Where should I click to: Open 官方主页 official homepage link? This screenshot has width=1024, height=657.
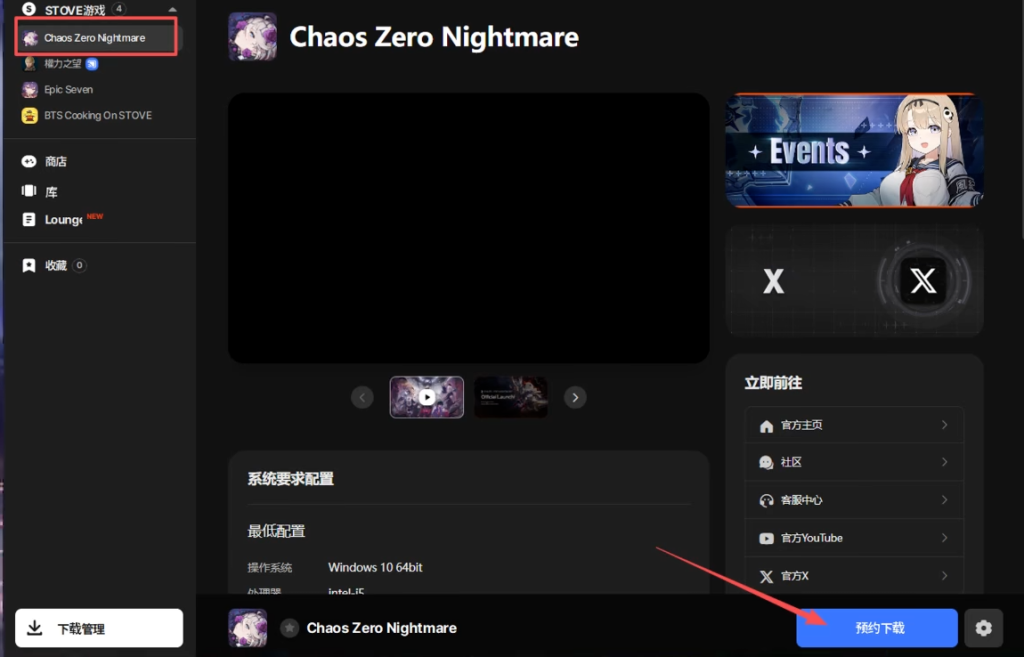point(854,425)
